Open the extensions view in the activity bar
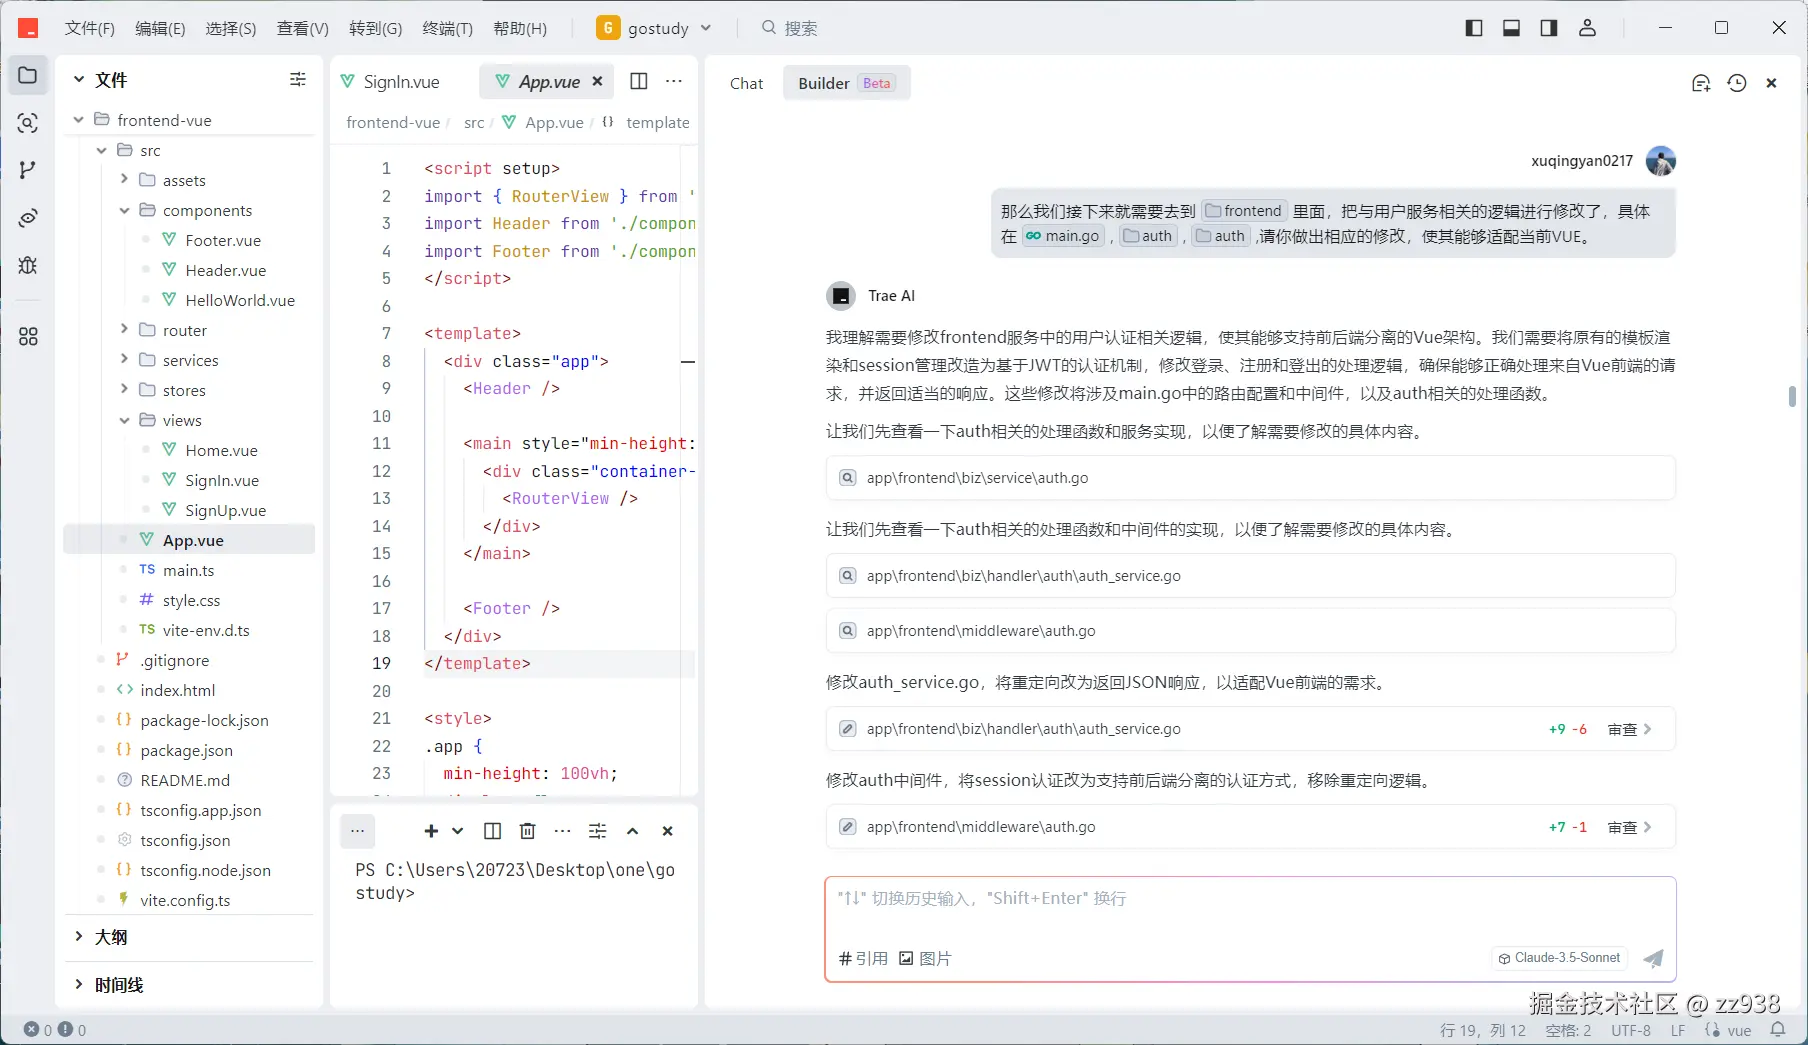 point(28,336)
